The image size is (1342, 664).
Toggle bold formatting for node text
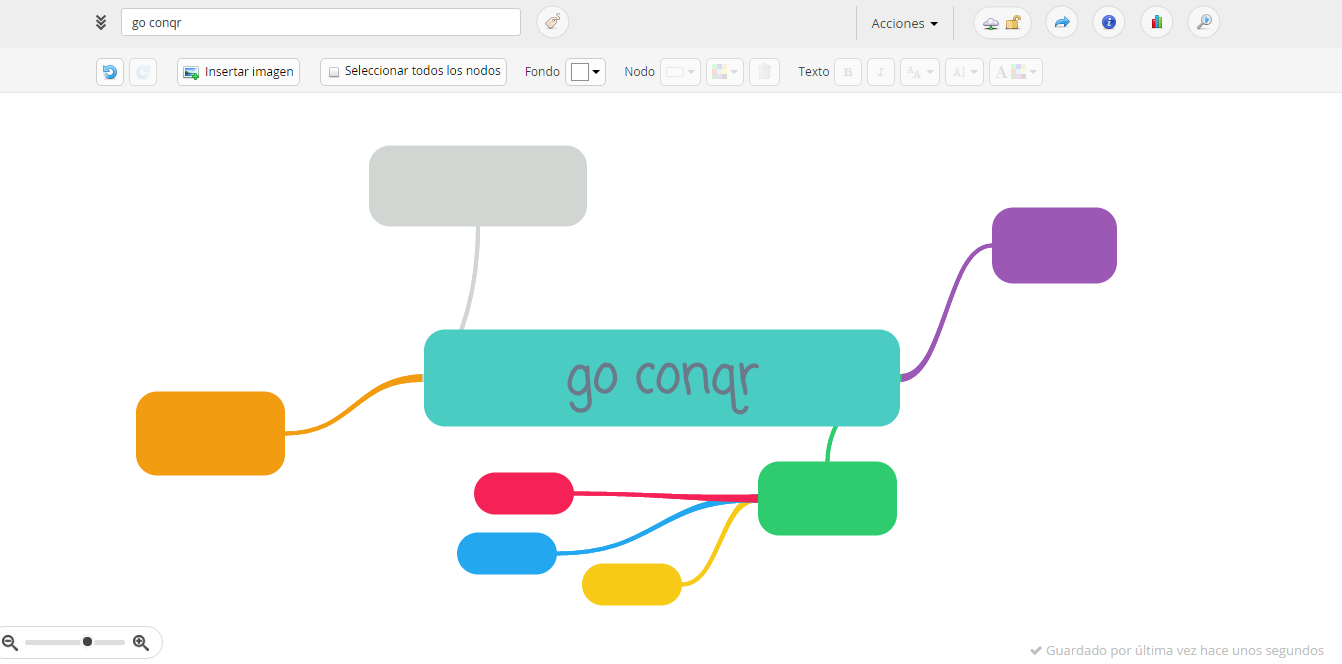847,71
